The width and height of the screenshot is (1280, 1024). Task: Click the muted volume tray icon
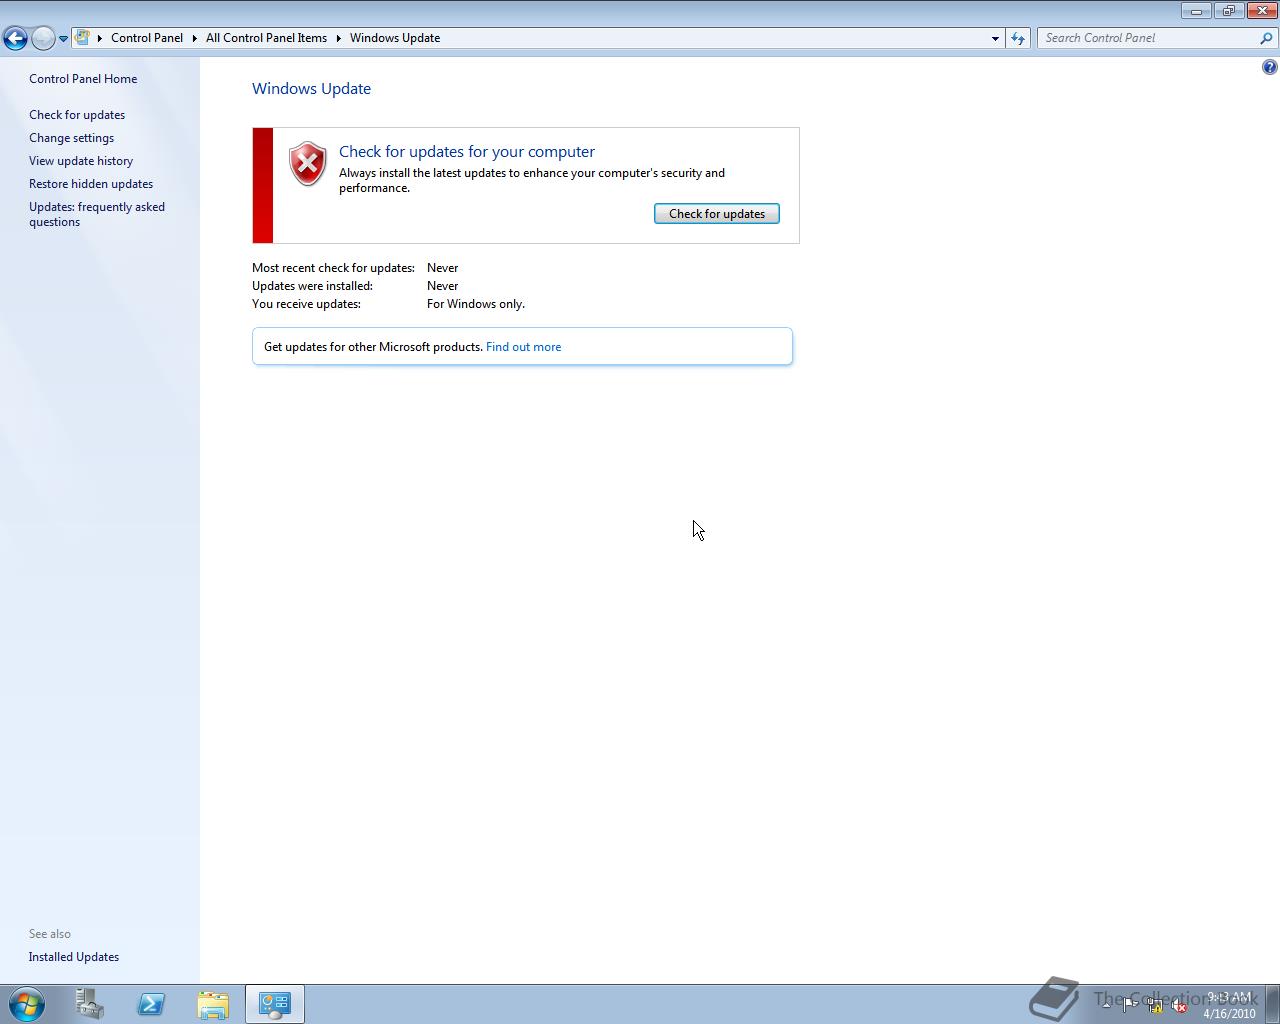coord(1180,1006)
